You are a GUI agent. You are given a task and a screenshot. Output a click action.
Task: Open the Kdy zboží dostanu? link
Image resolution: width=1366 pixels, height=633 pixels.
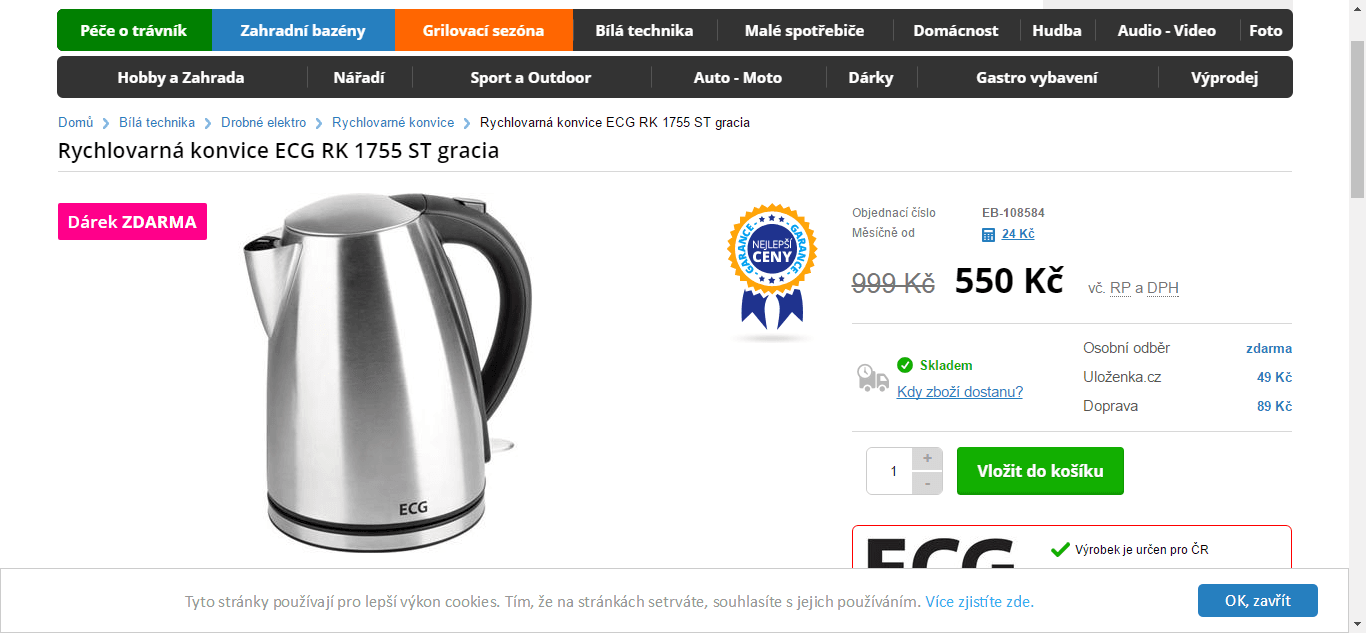(960, 391)
